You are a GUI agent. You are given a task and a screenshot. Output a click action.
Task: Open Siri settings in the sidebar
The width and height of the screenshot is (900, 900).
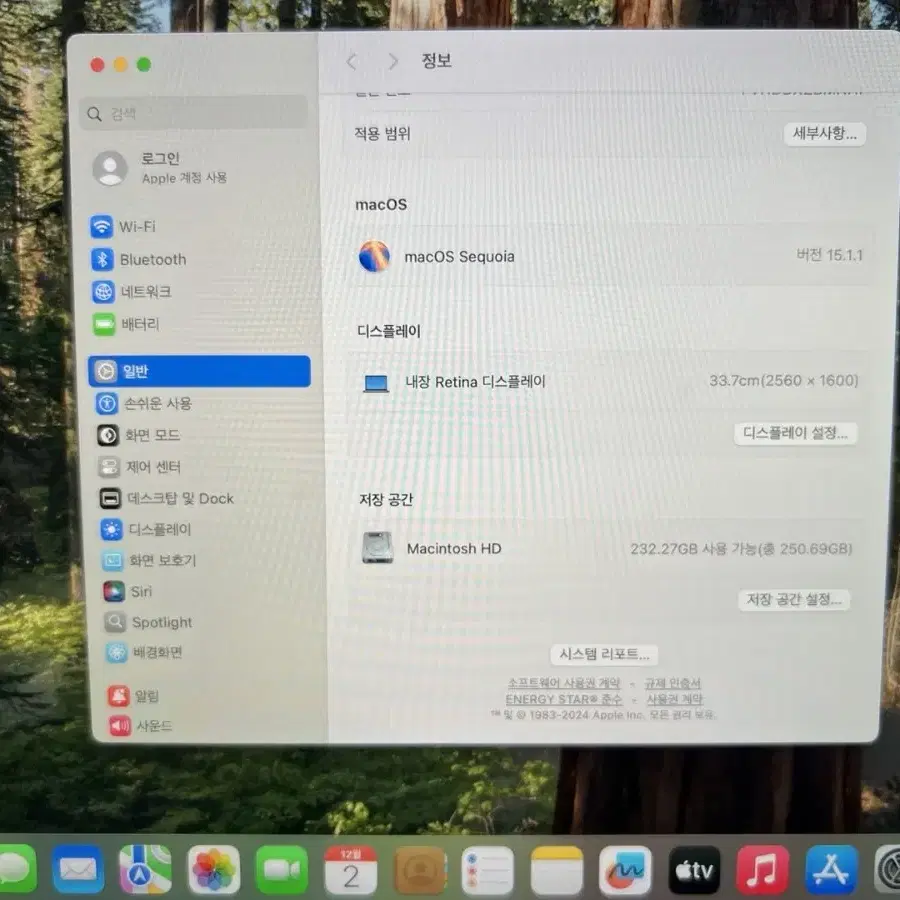pyautogui.click(x=127, y=591)
